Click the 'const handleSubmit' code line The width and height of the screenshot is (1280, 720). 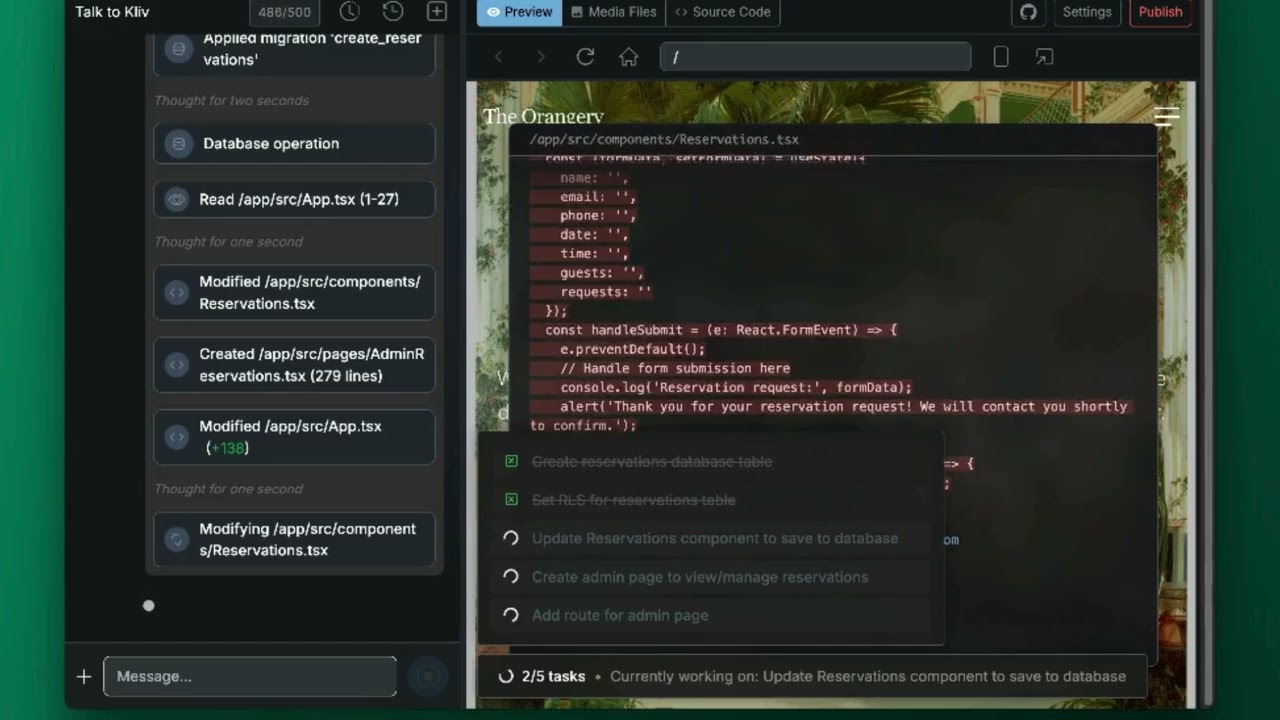click(721, 330)
